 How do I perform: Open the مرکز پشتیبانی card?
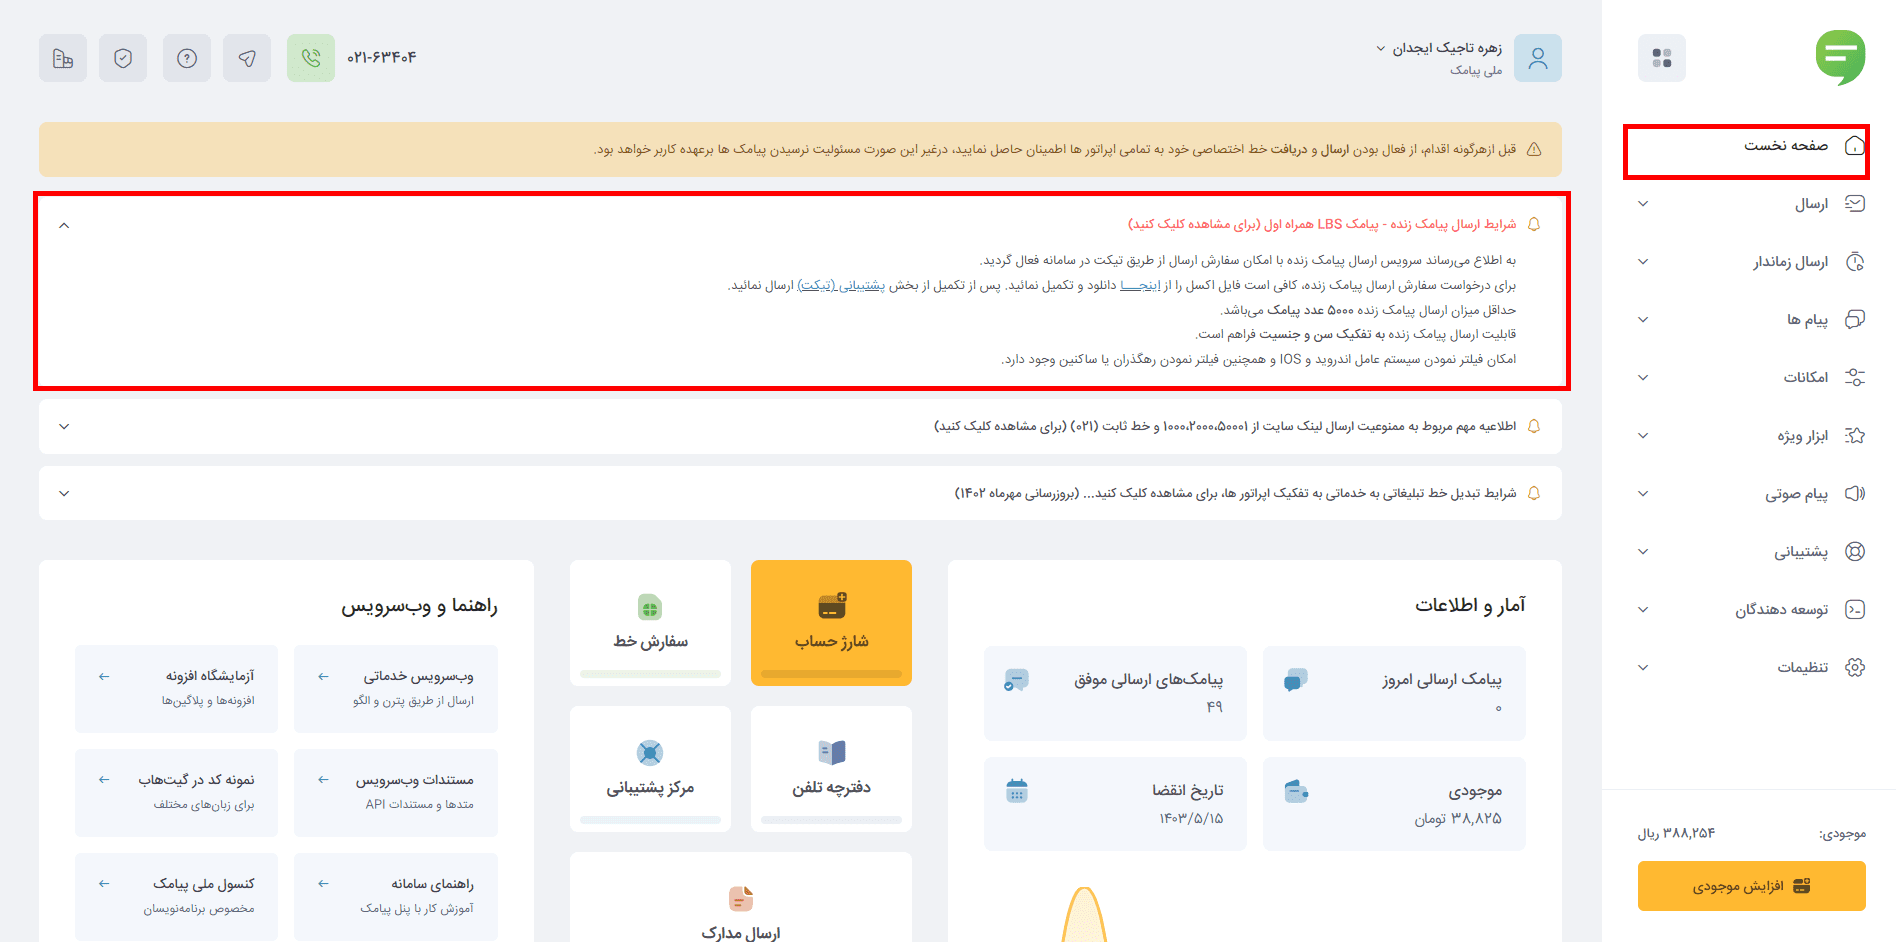(650, 768)
